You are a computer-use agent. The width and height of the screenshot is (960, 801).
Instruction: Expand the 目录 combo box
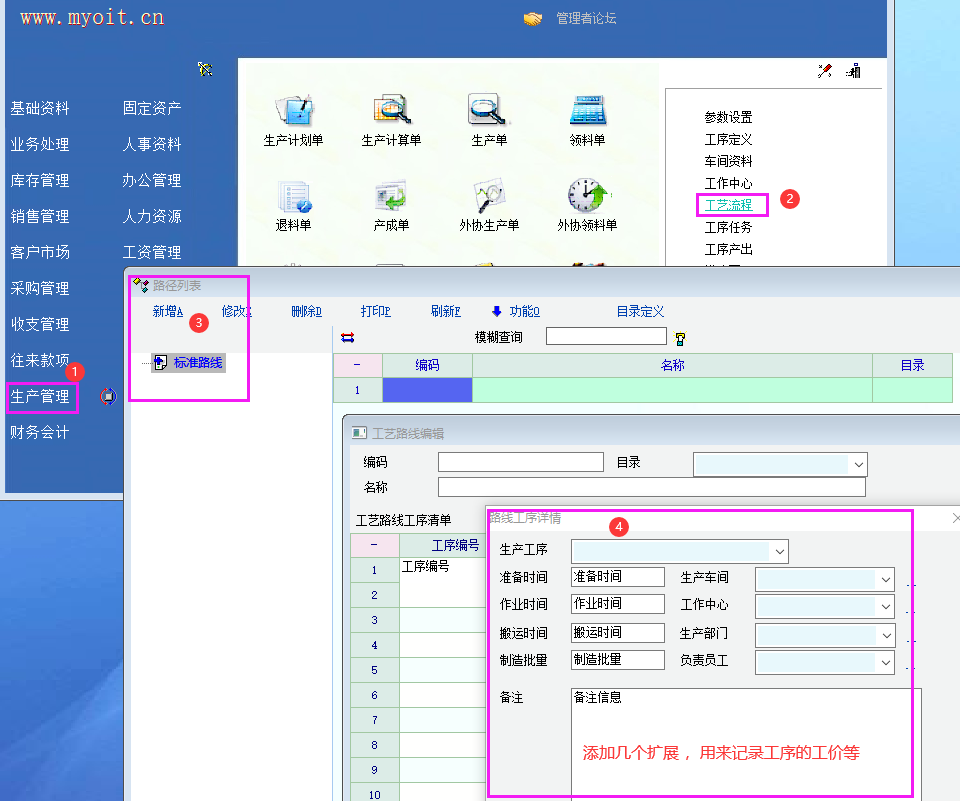[x=857, y=464]
